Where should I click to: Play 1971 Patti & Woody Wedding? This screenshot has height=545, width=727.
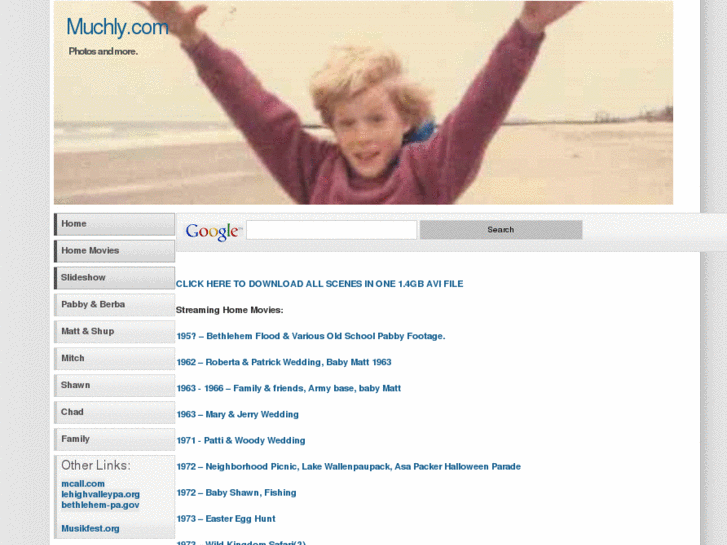241,441
